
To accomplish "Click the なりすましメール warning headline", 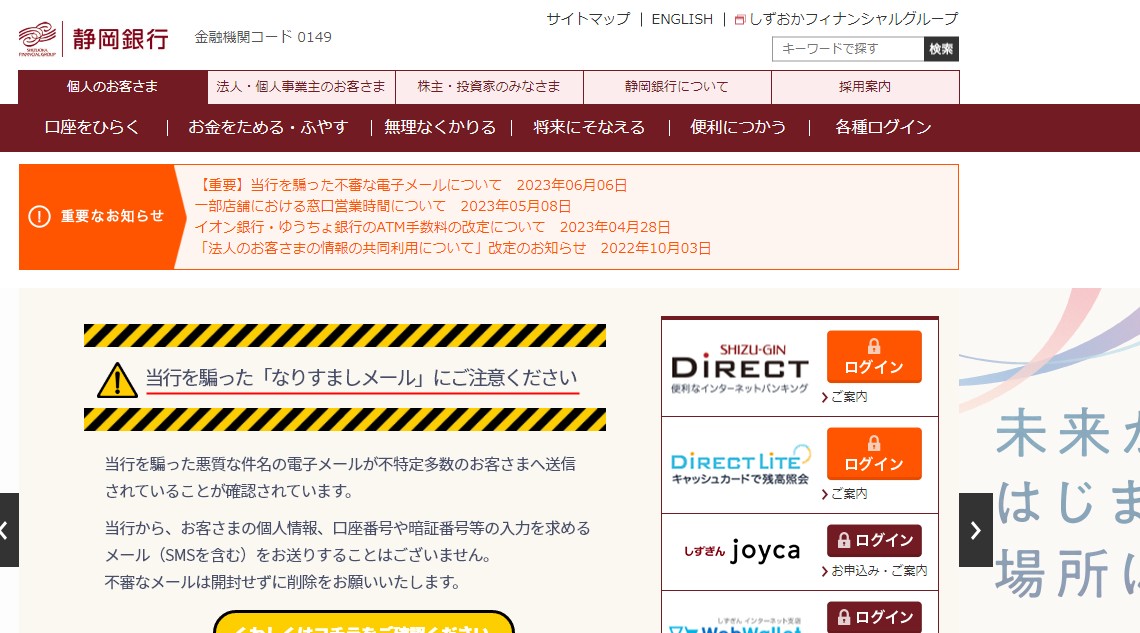I will (x=362, y=378).
